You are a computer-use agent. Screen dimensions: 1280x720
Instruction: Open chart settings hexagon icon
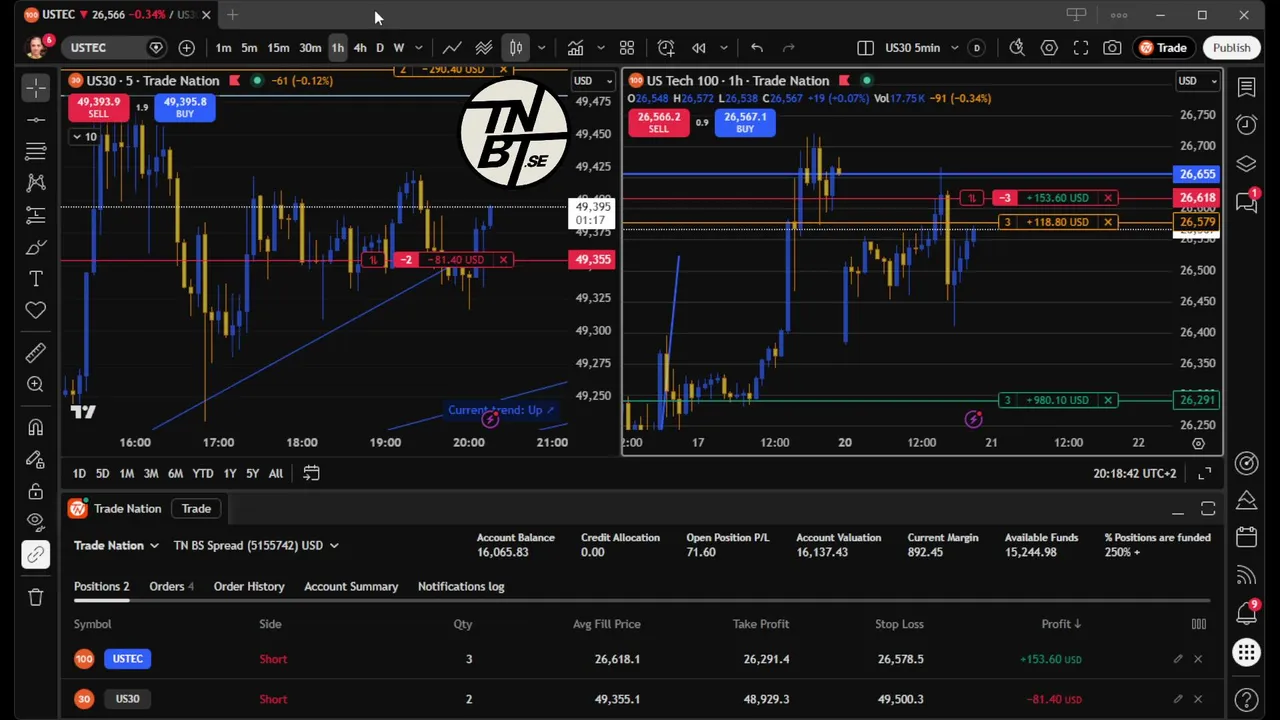point(1049,48)
